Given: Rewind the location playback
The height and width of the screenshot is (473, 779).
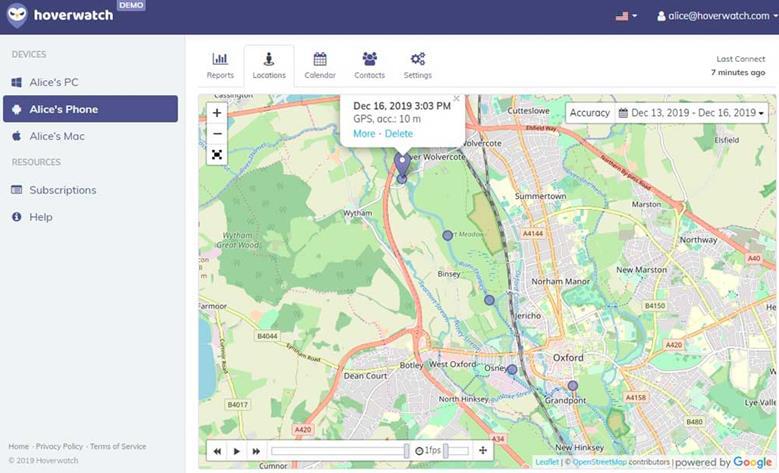Looking at the screenshot, I should 217,451.
